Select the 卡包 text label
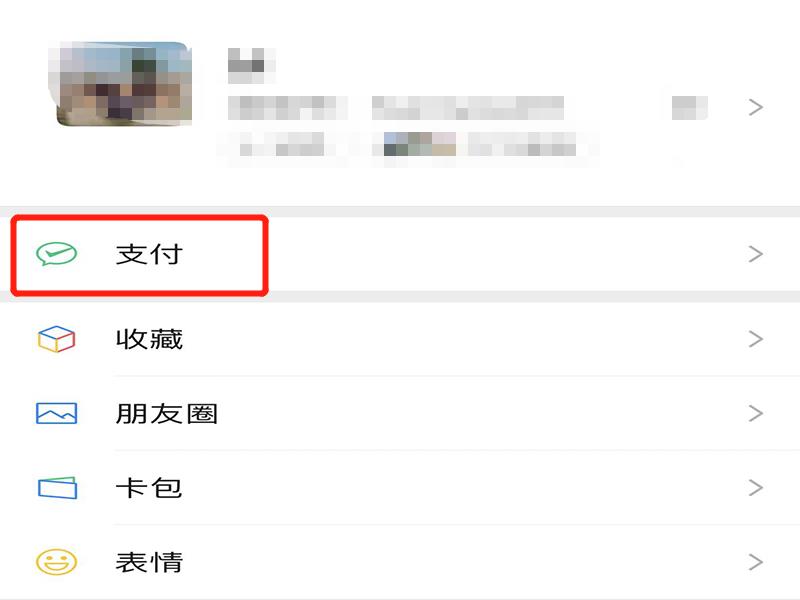 [x=149, y=488]
